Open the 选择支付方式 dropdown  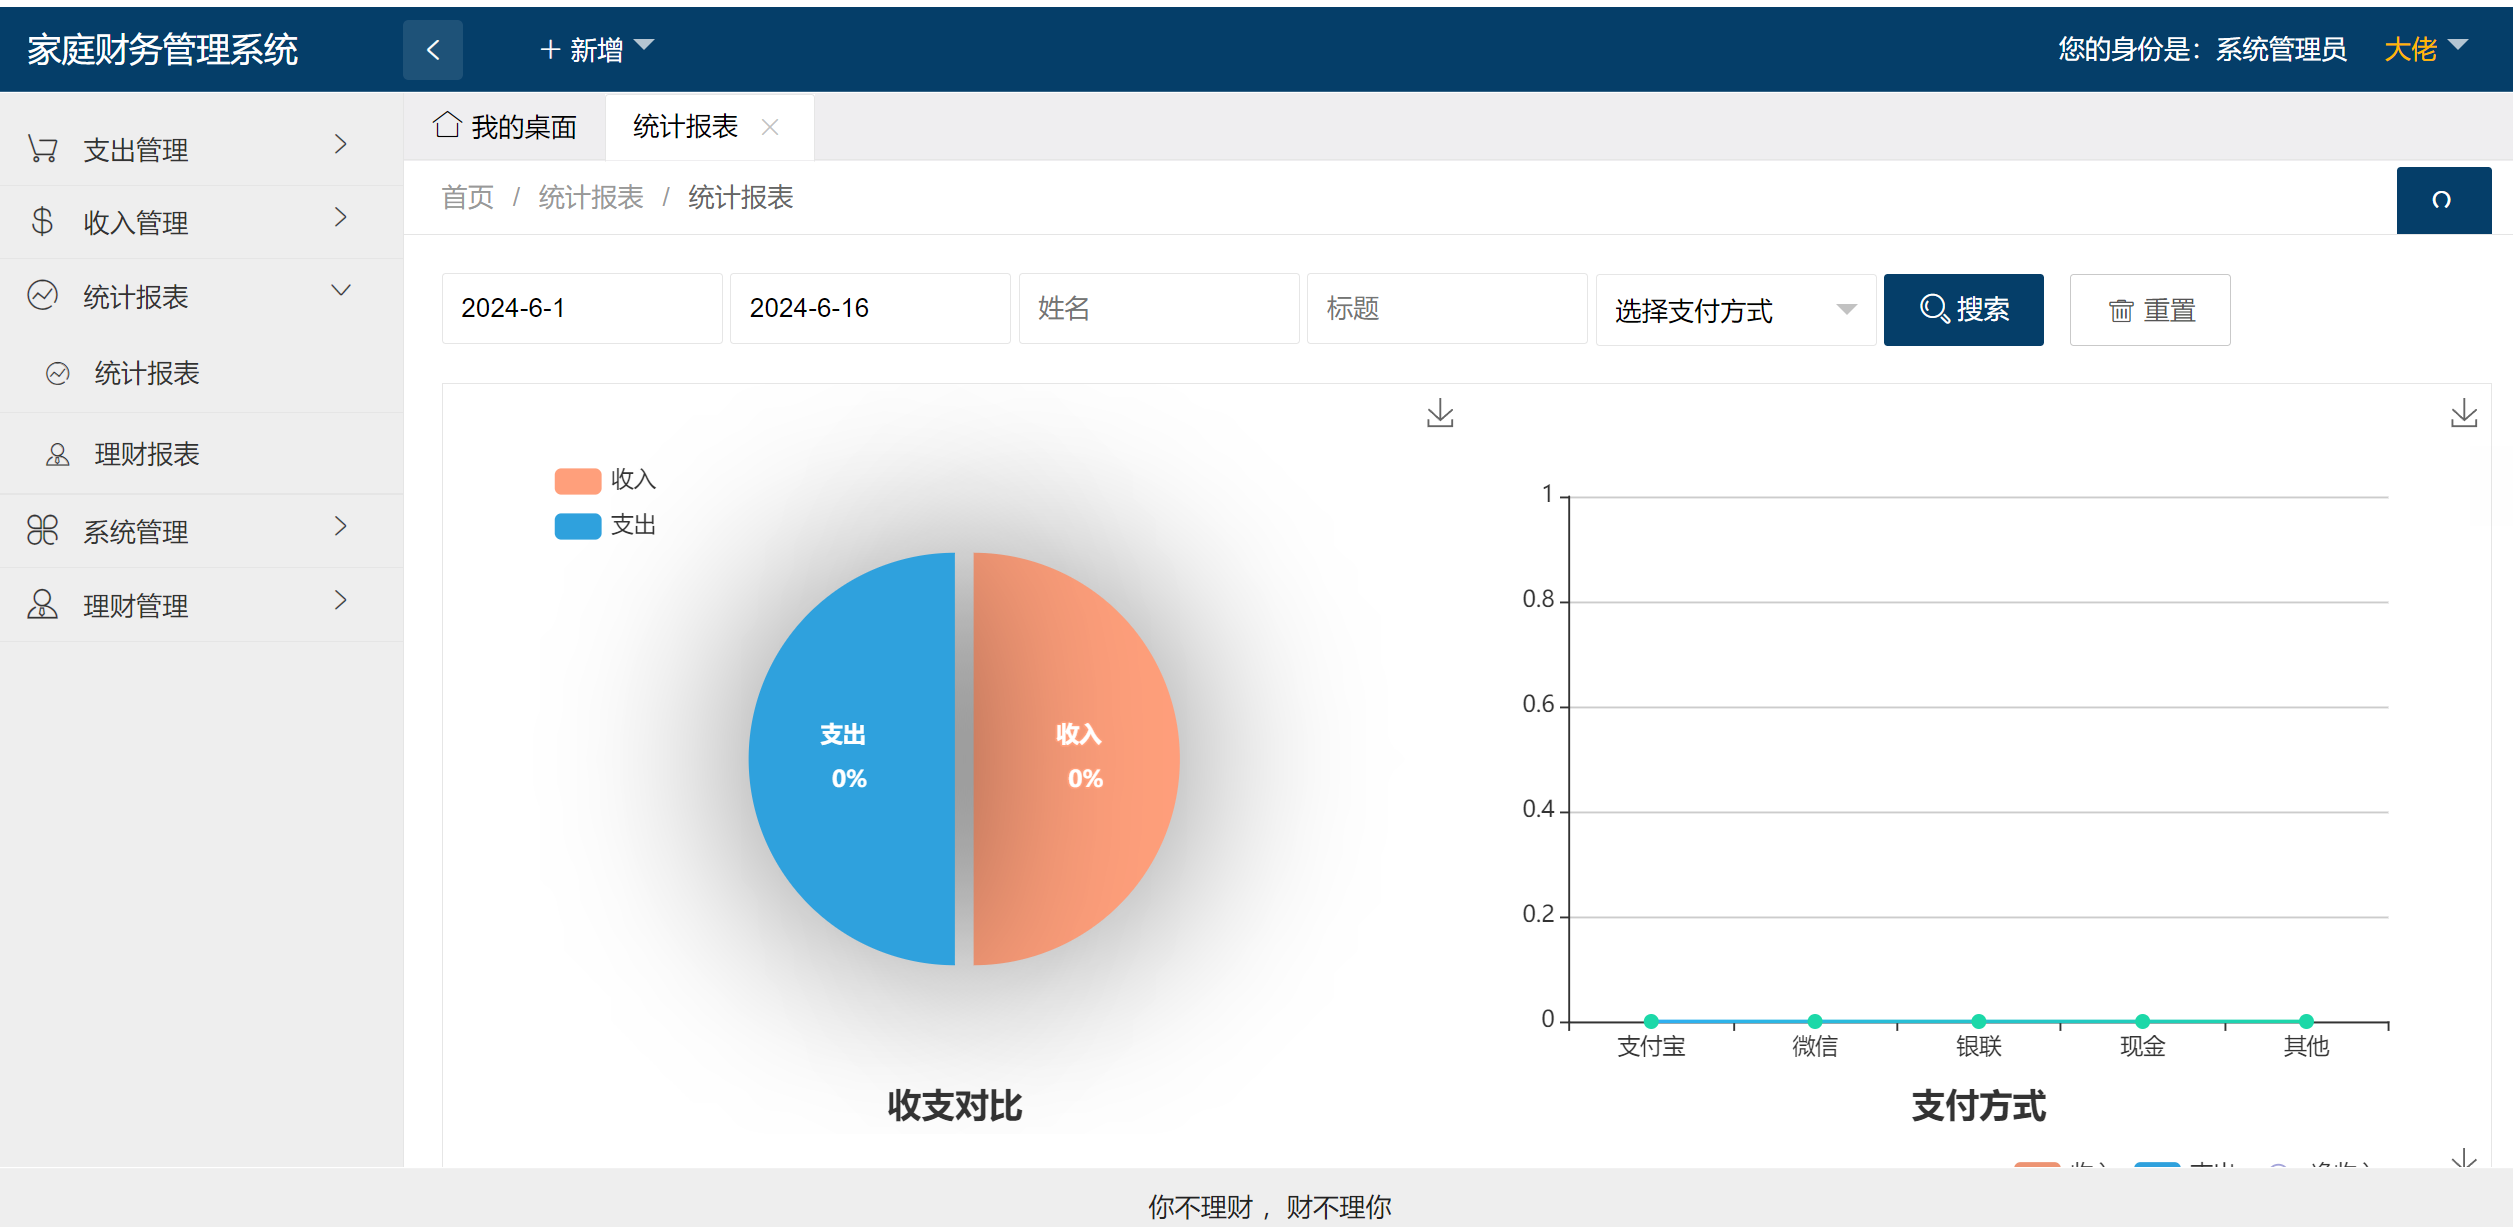(x=1735, y=310)
